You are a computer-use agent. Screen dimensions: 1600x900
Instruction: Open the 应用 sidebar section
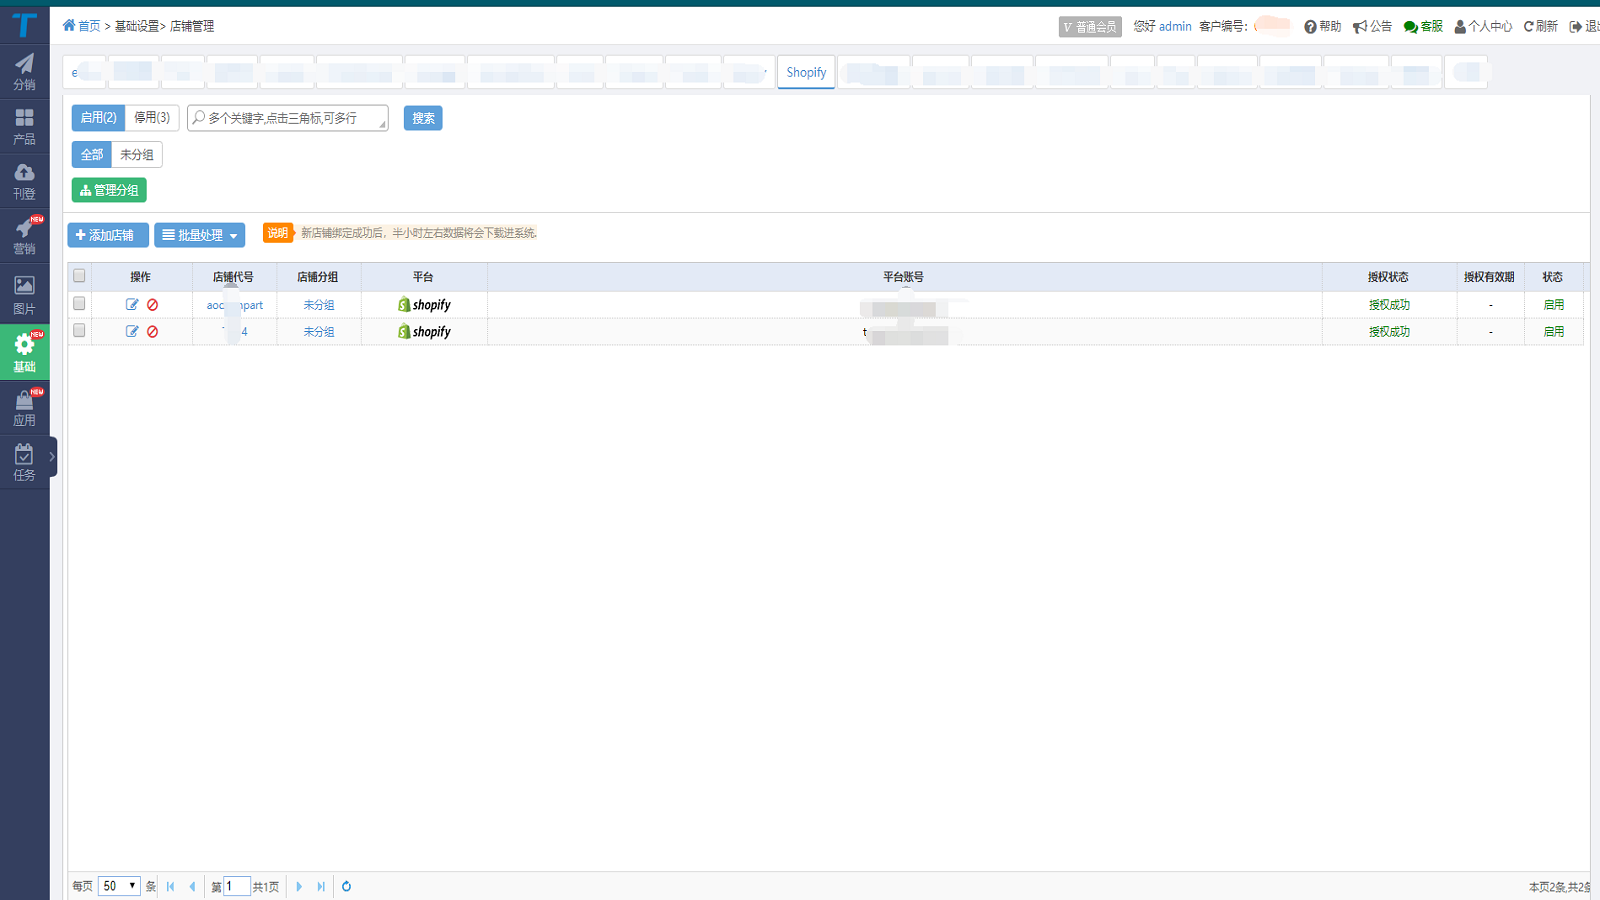click(24, 407)
